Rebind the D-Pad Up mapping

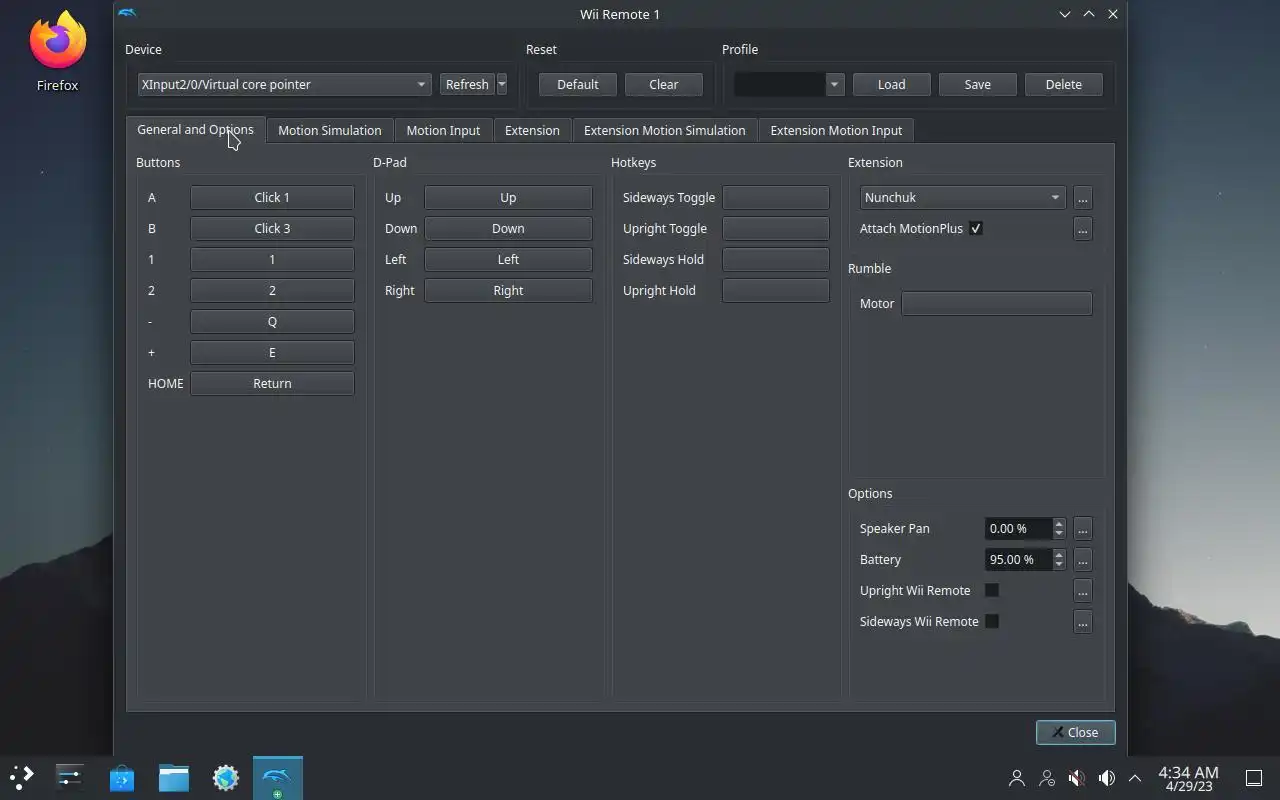(x=508, y=198)
